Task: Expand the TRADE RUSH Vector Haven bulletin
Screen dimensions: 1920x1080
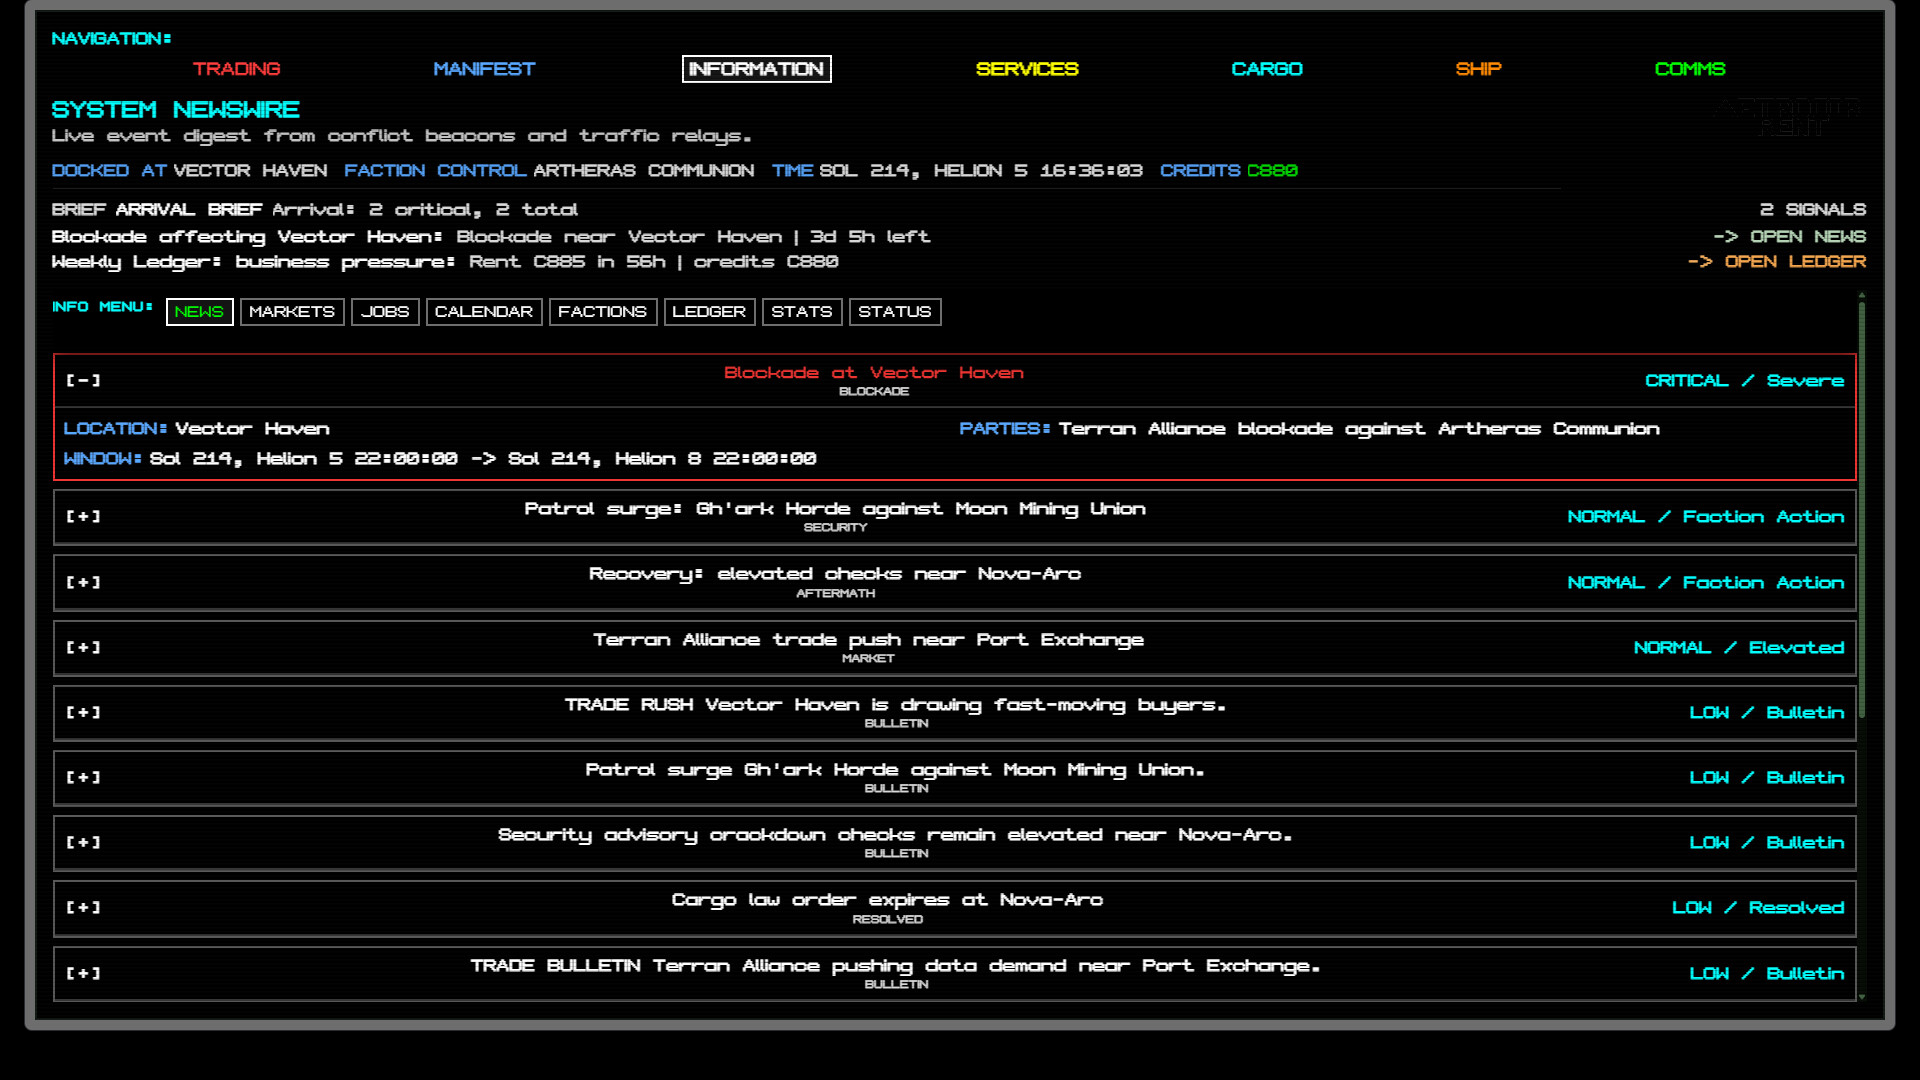Action: click(84, 713)
